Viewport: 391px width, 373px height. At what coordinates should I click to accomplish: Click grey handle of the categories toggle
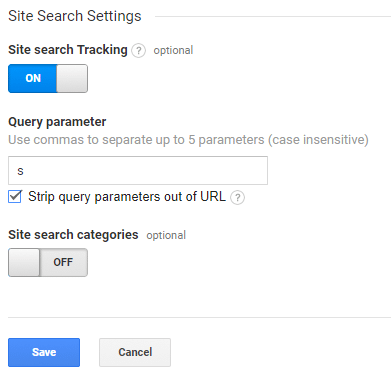(x=24, y=262)
